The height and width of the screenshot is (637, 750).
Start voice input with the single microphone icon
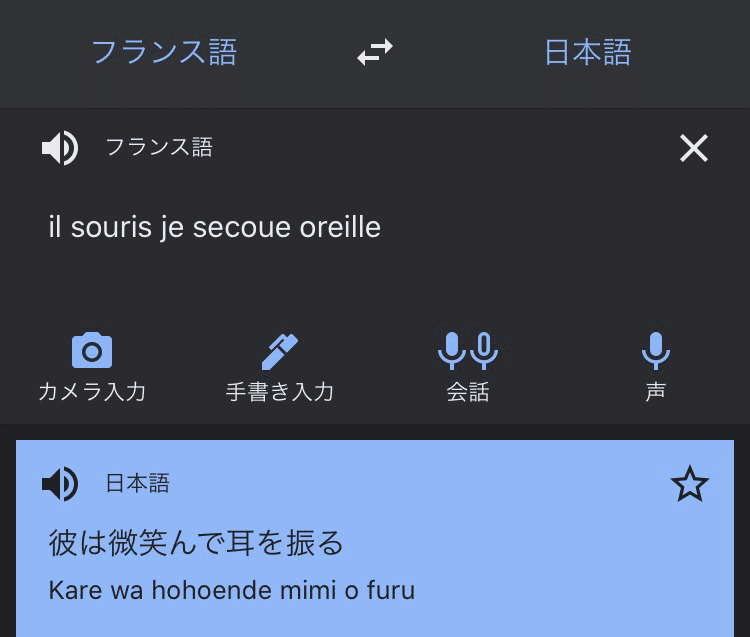655,351
